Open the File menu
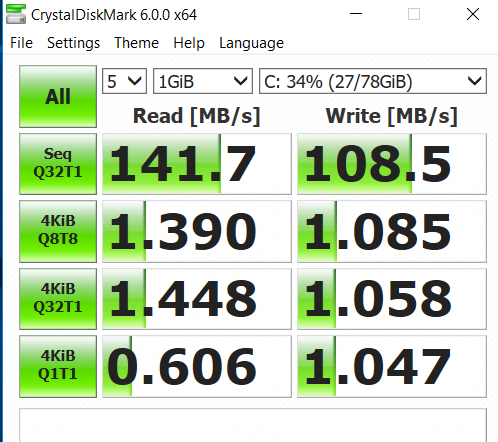This screenshot has width=498, height=442. point(21,43)
